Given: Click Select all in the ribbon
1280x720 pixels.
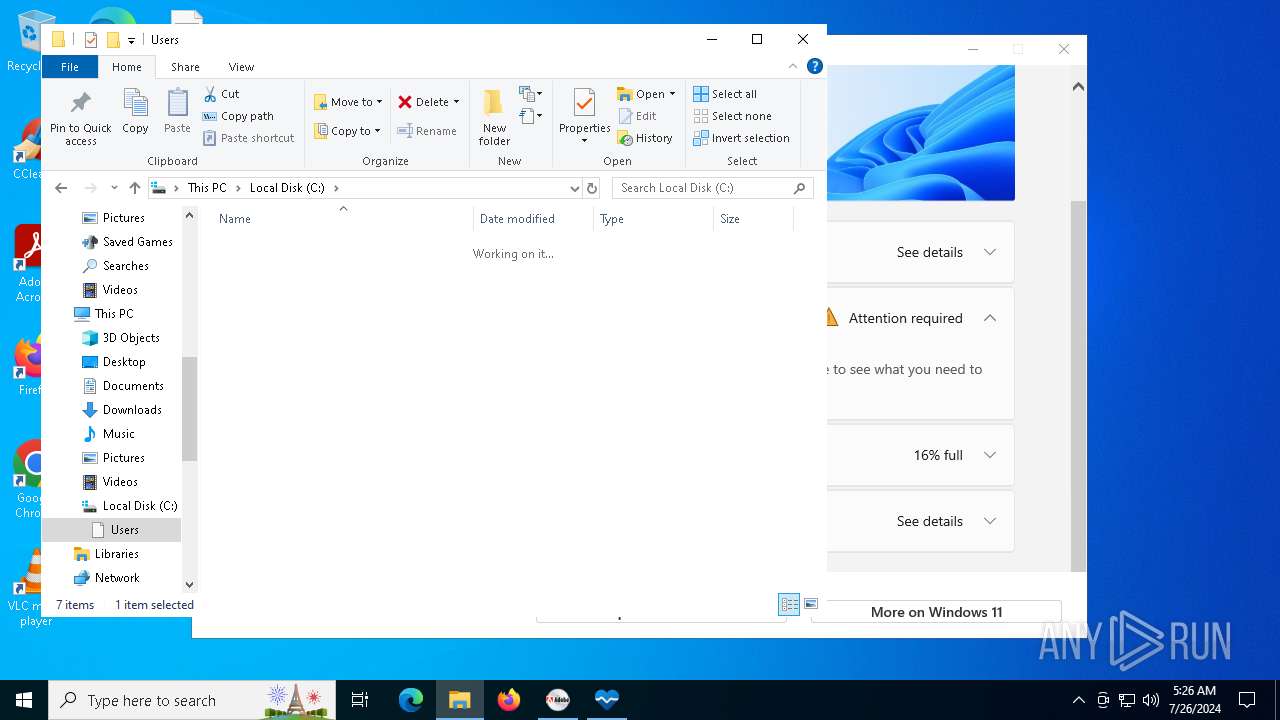Looking at the screenshot, I should [x=725, y=94].
